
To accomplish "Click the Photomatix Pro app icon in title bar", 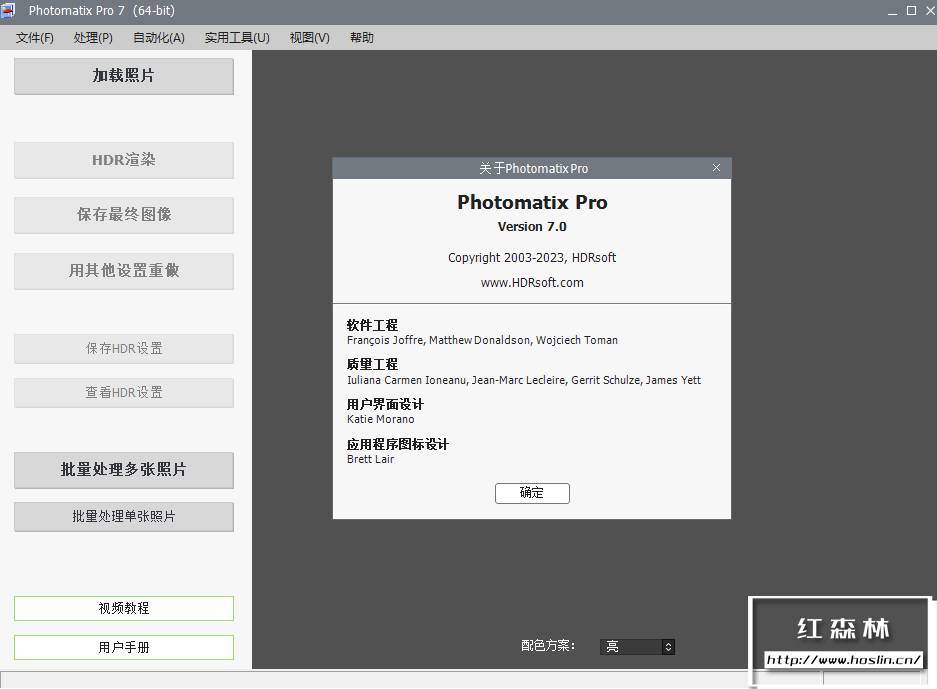I will (8, 10).
